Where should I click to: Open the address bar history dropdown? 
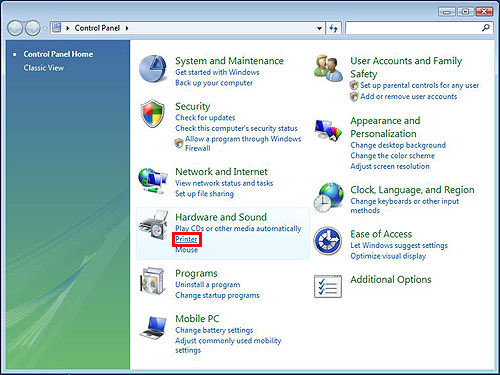319,28
